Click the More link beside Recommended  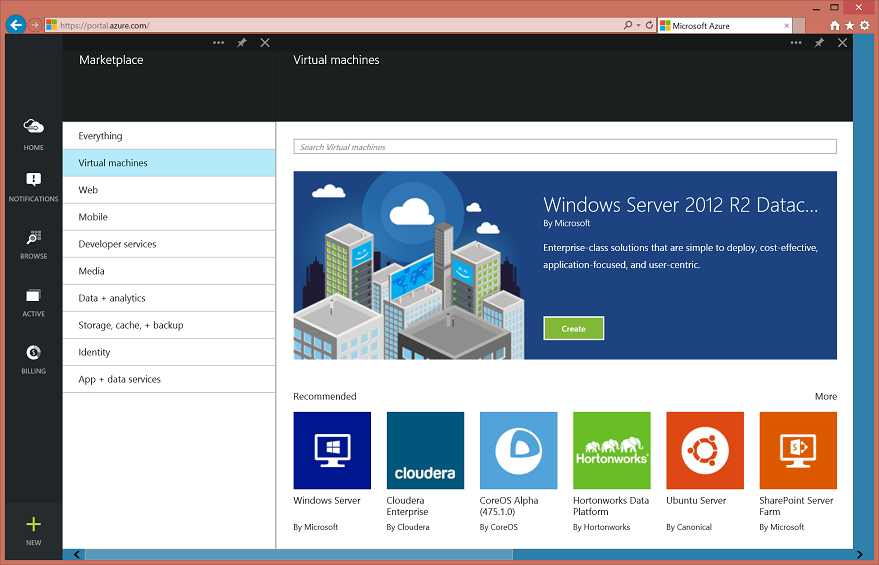(826, 396)
